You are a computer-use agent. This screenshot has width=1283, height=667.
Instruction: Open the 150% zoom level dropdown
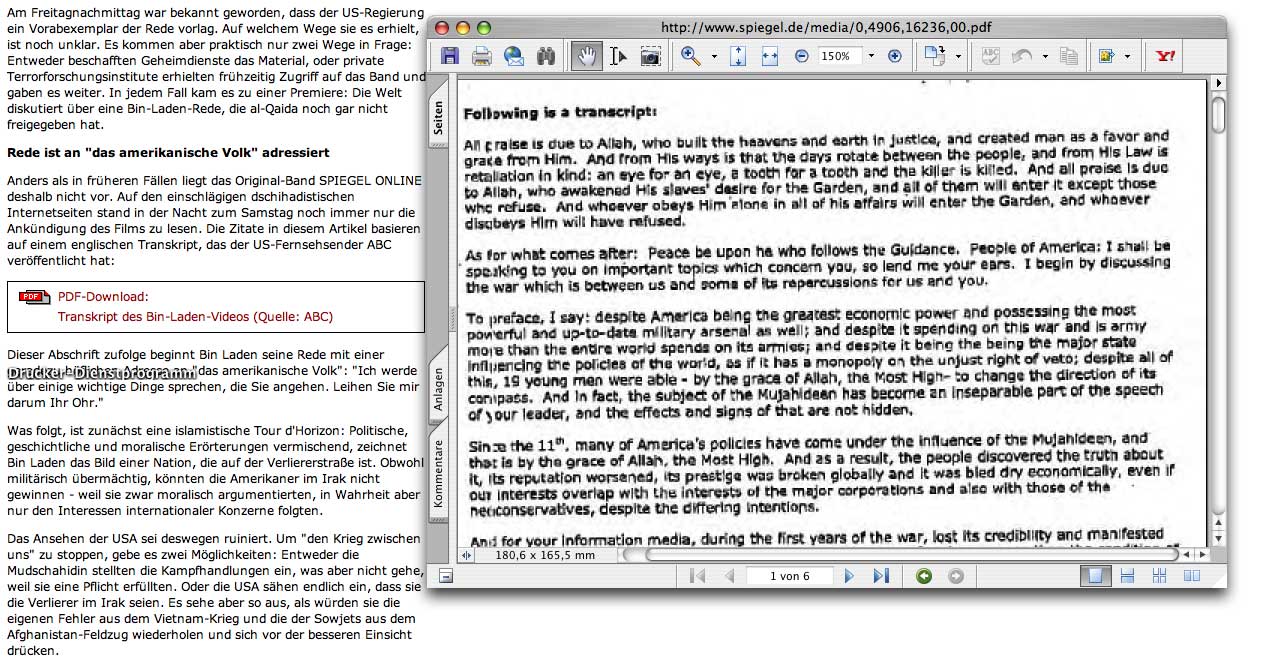click(871, 57)
